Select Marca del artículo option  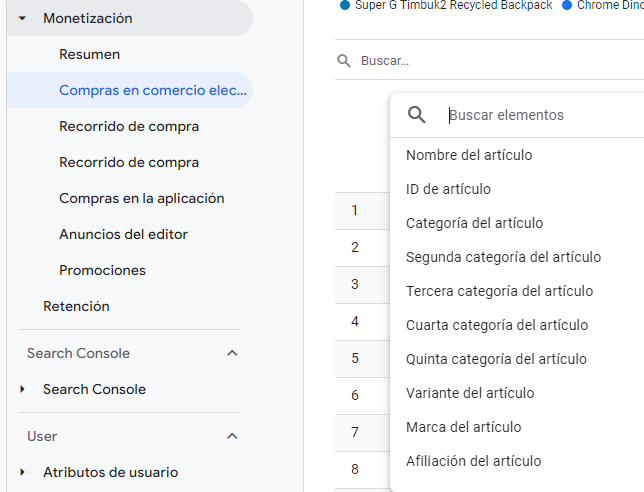point(463,427)
